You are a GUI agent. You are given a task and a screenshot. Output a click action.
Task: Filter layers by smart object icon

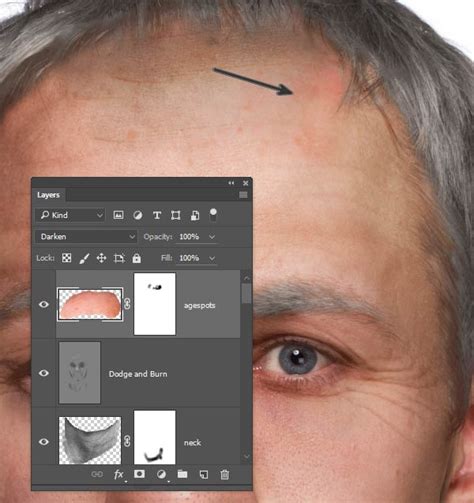195,215
